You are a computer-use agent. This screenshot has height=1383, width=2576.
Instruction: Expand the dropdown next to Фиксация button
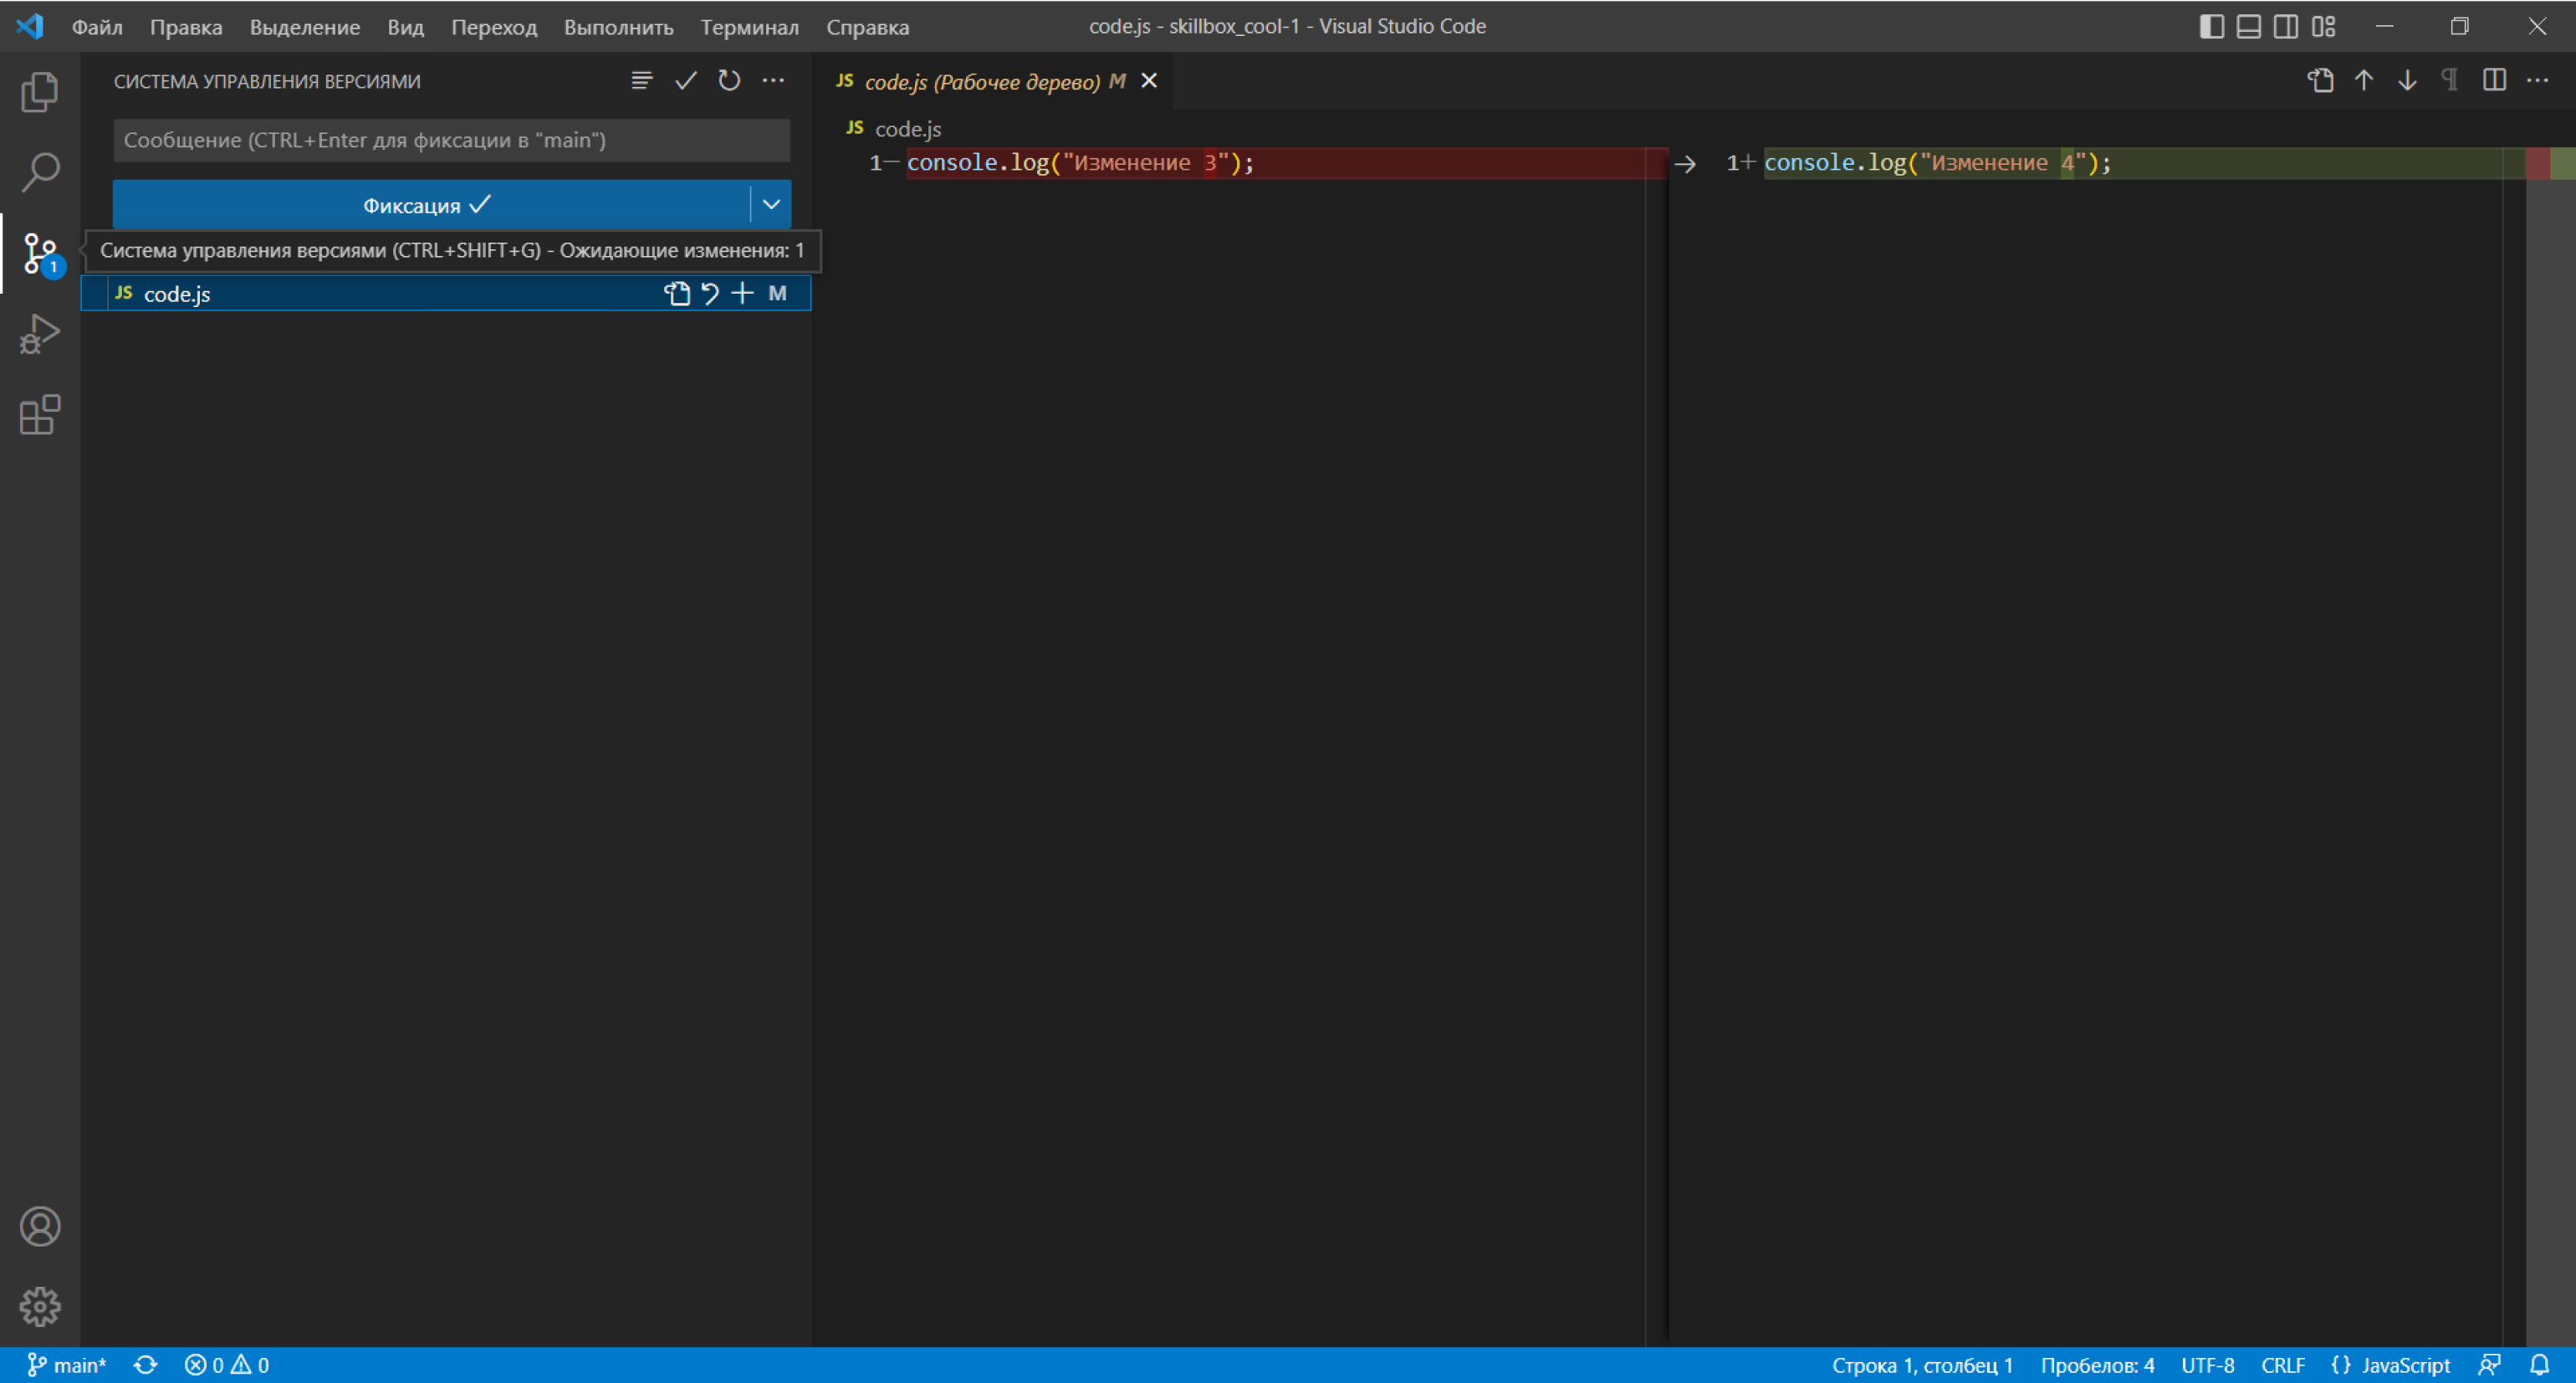771,205
